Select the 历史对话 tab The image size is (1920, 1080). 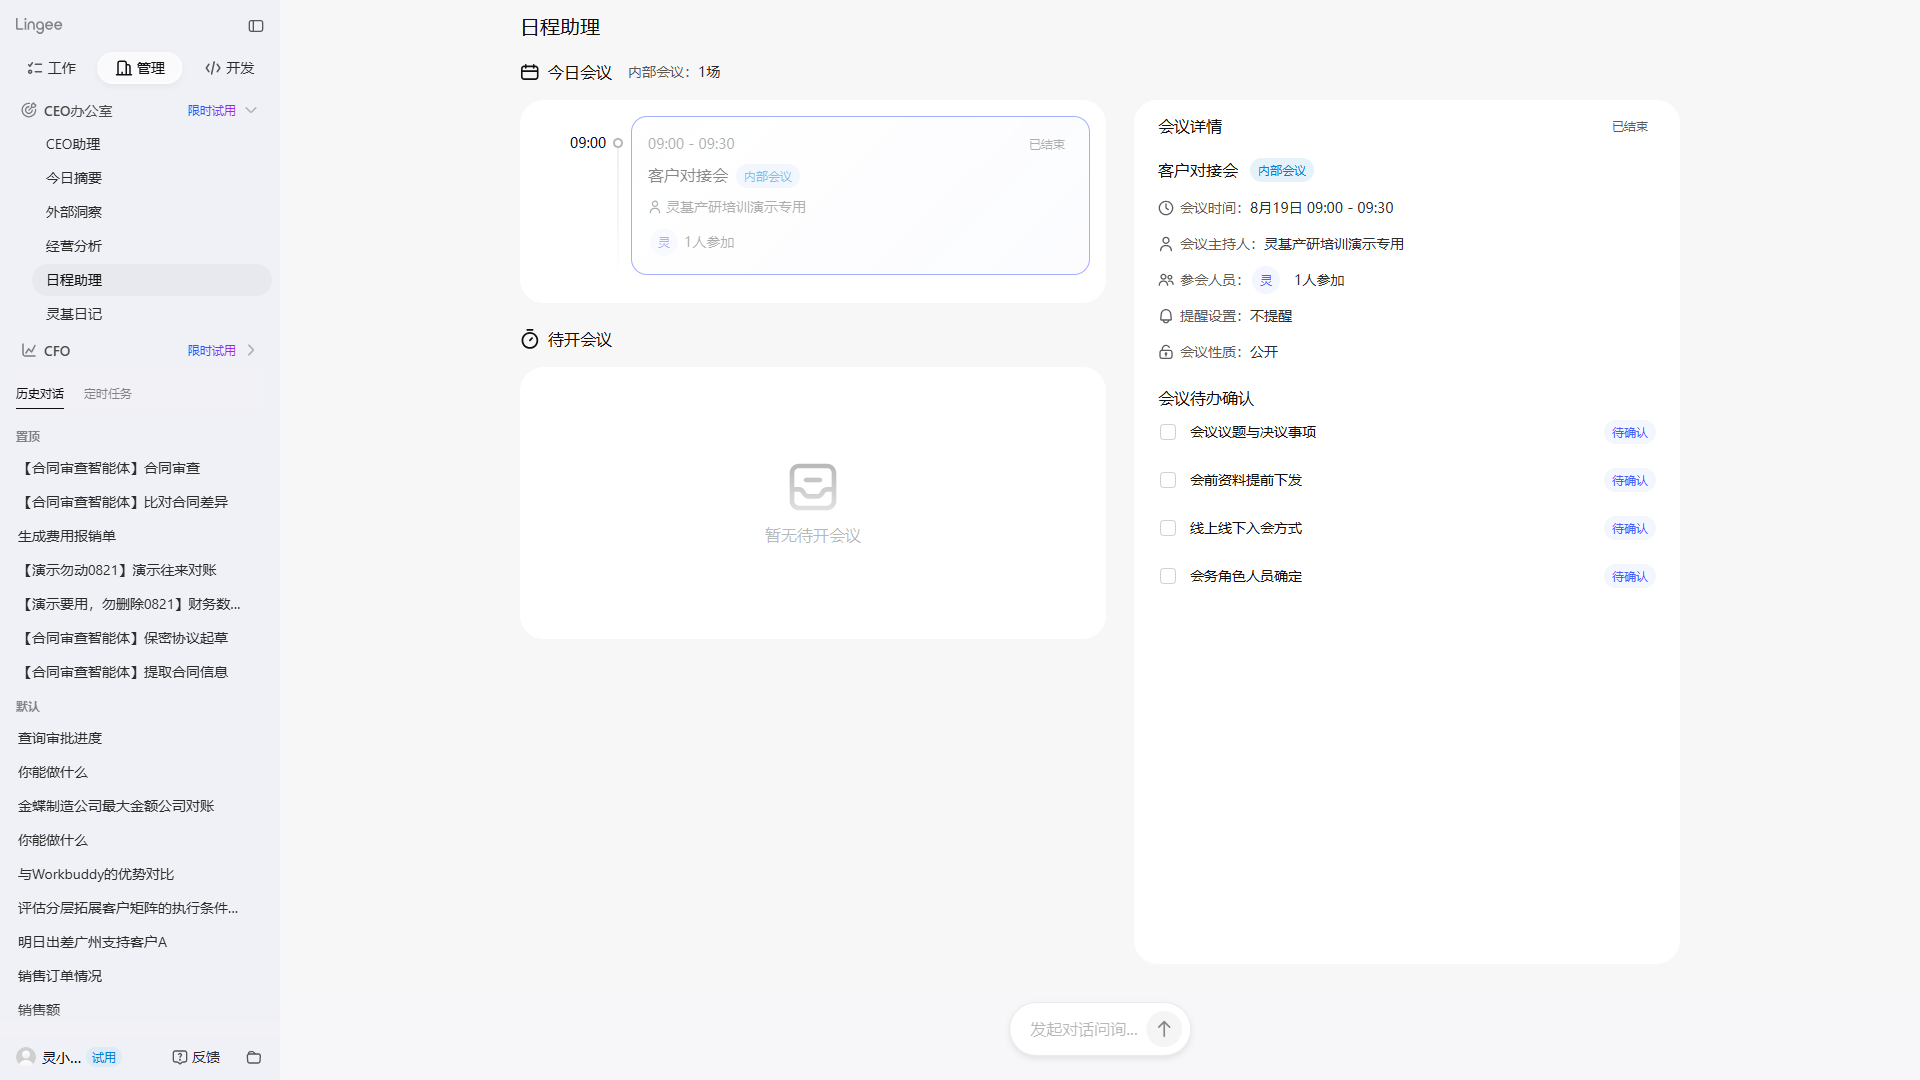coord(40,394)
